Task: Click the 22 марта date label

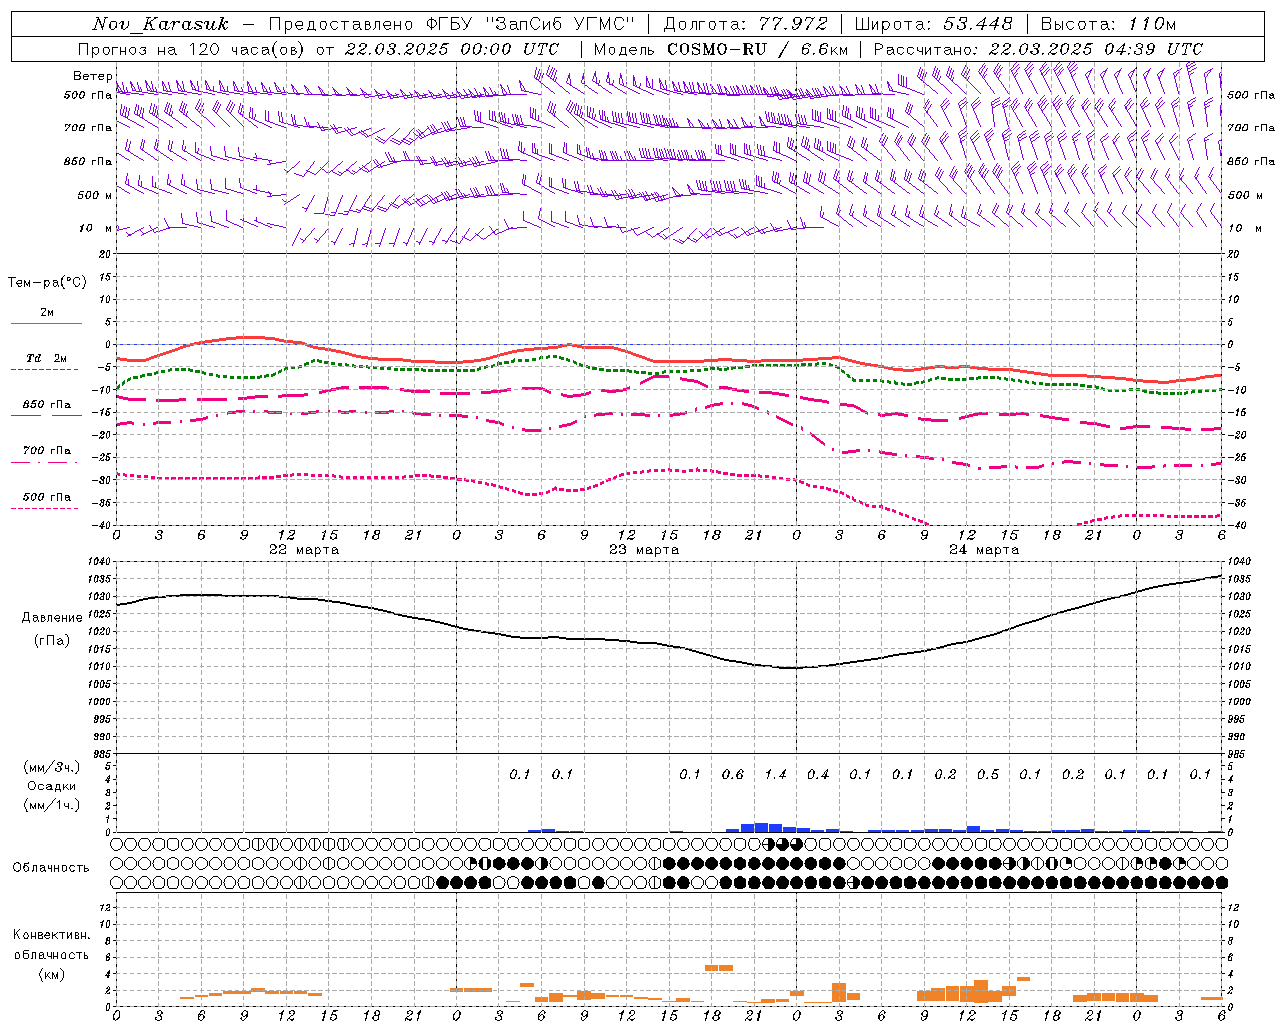Action: [304, 549]
